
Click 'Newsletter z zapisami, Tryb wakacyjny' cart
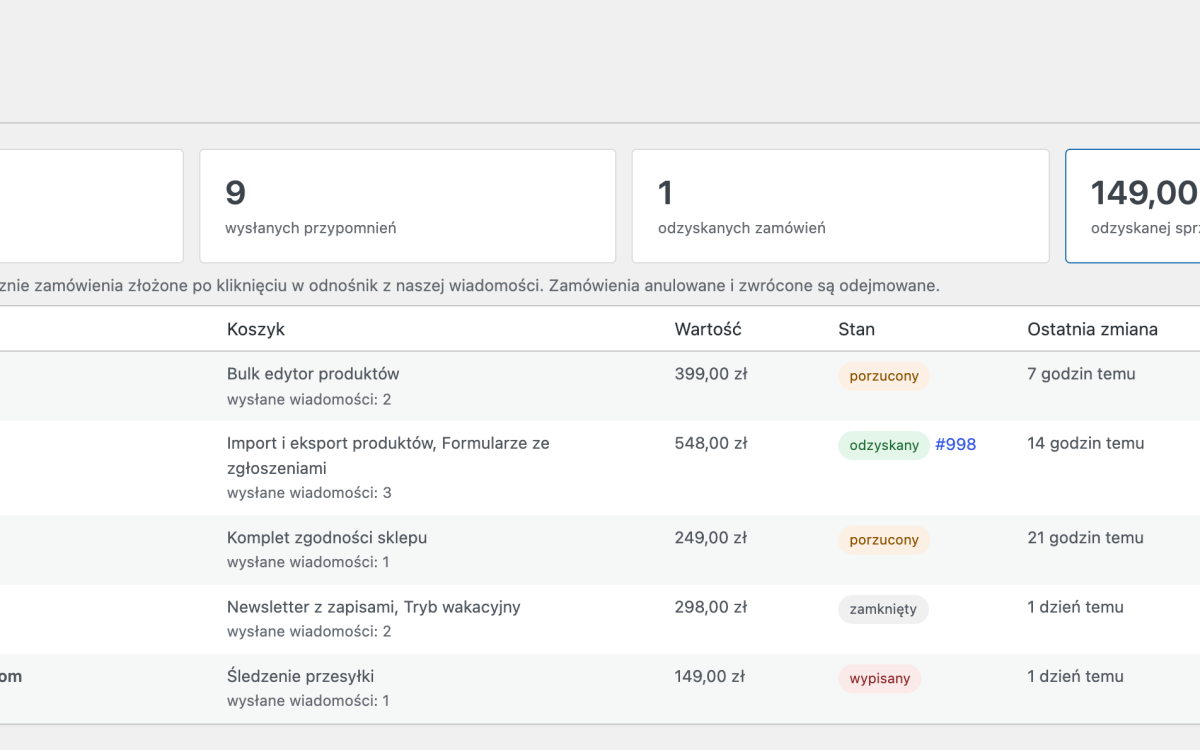(374, 607)
